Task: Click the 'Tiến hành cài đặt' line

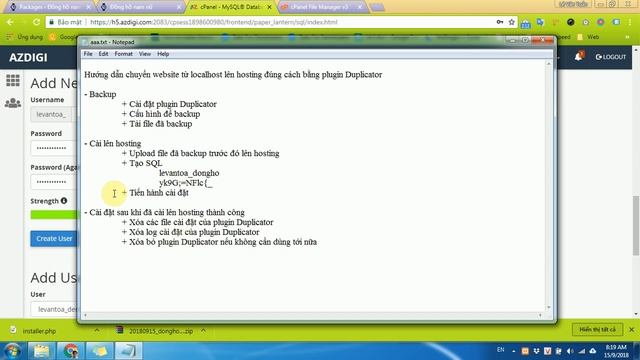Action: [x=155, y=193]
